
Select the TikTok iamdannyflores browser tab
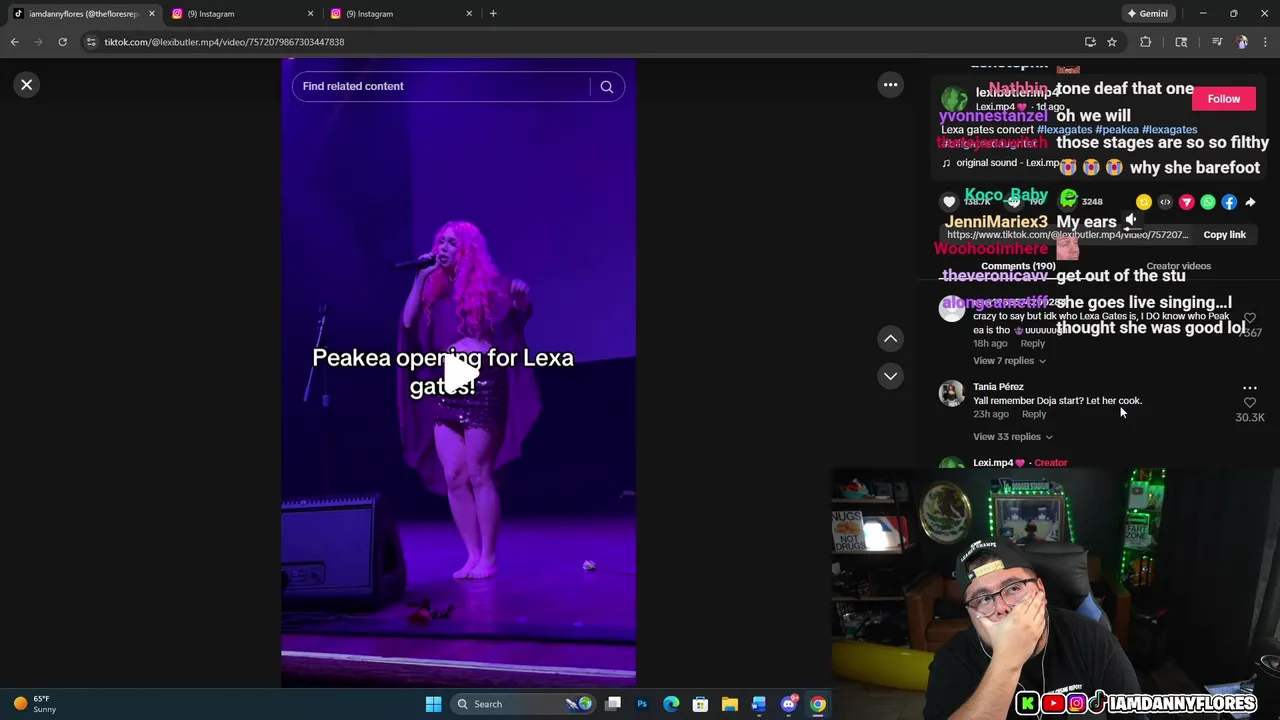click(82, 14)
